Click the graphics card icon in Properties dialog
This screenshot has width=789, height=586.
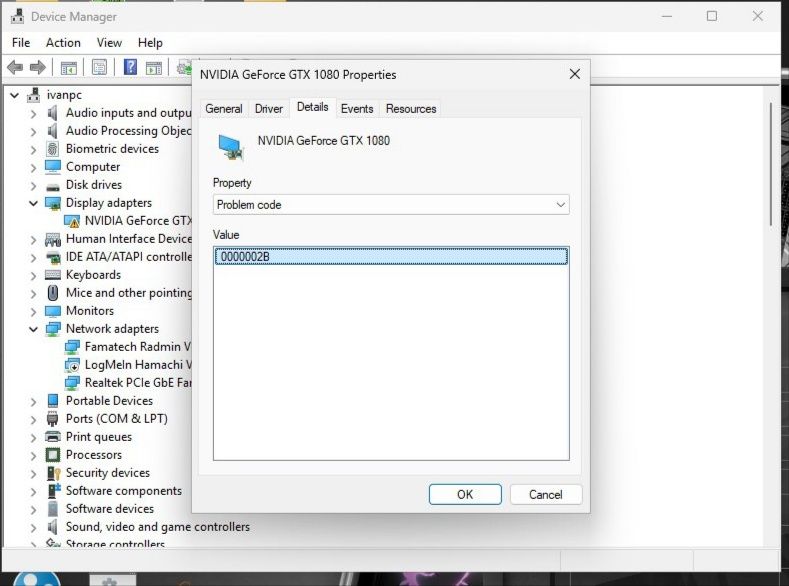tap(231, 147)
